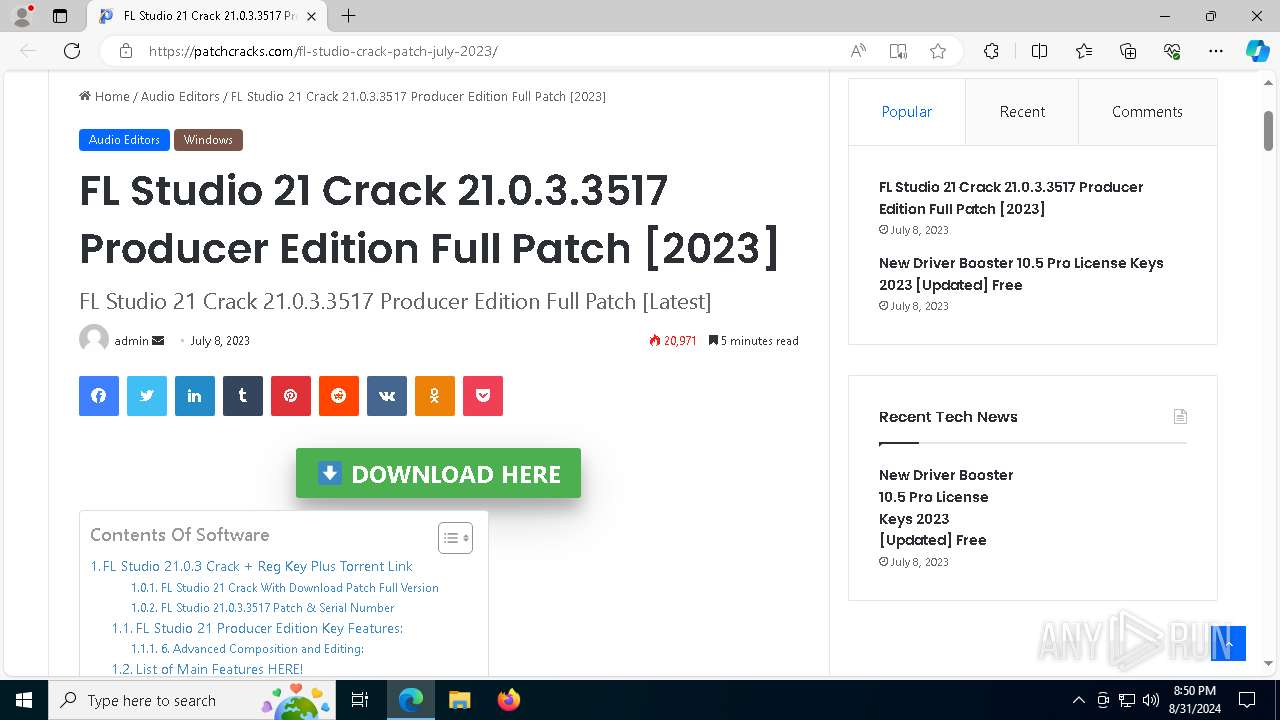
Task: Launch Firefox from the taskbar
Action: 508,700
